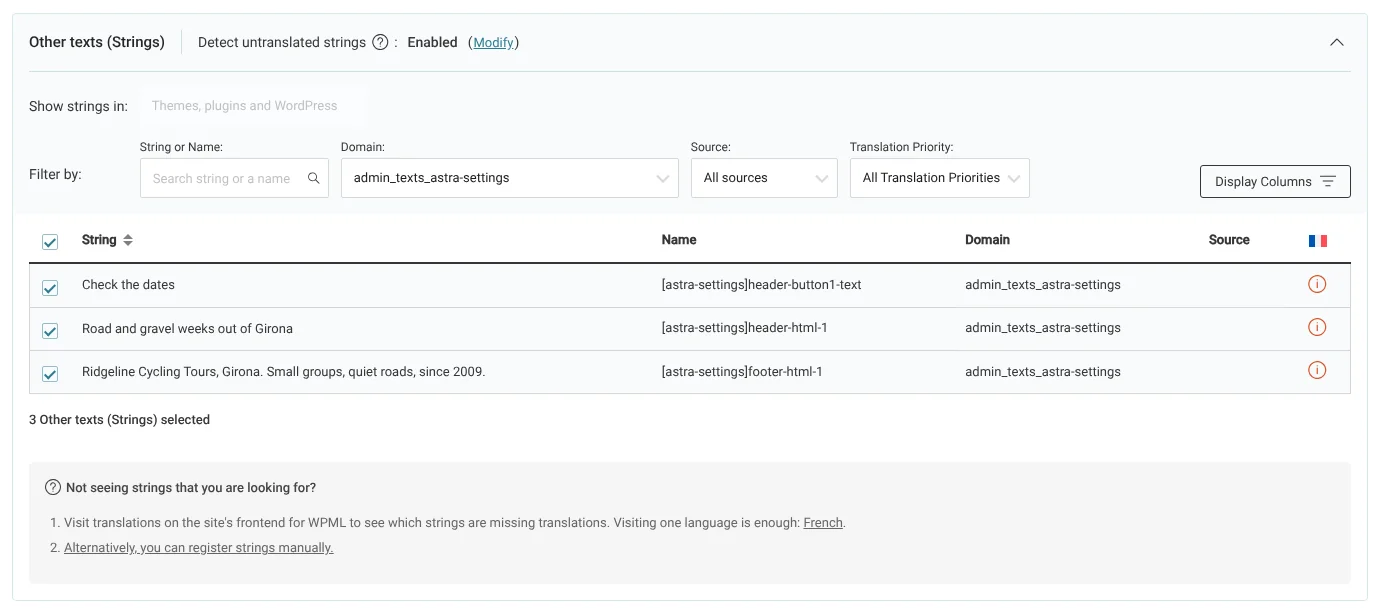Image resolution: width=1380 pixels, height=613 pixels.
Task: Uncheck the Road and gravel weeks row
Action: click(50, 330)
